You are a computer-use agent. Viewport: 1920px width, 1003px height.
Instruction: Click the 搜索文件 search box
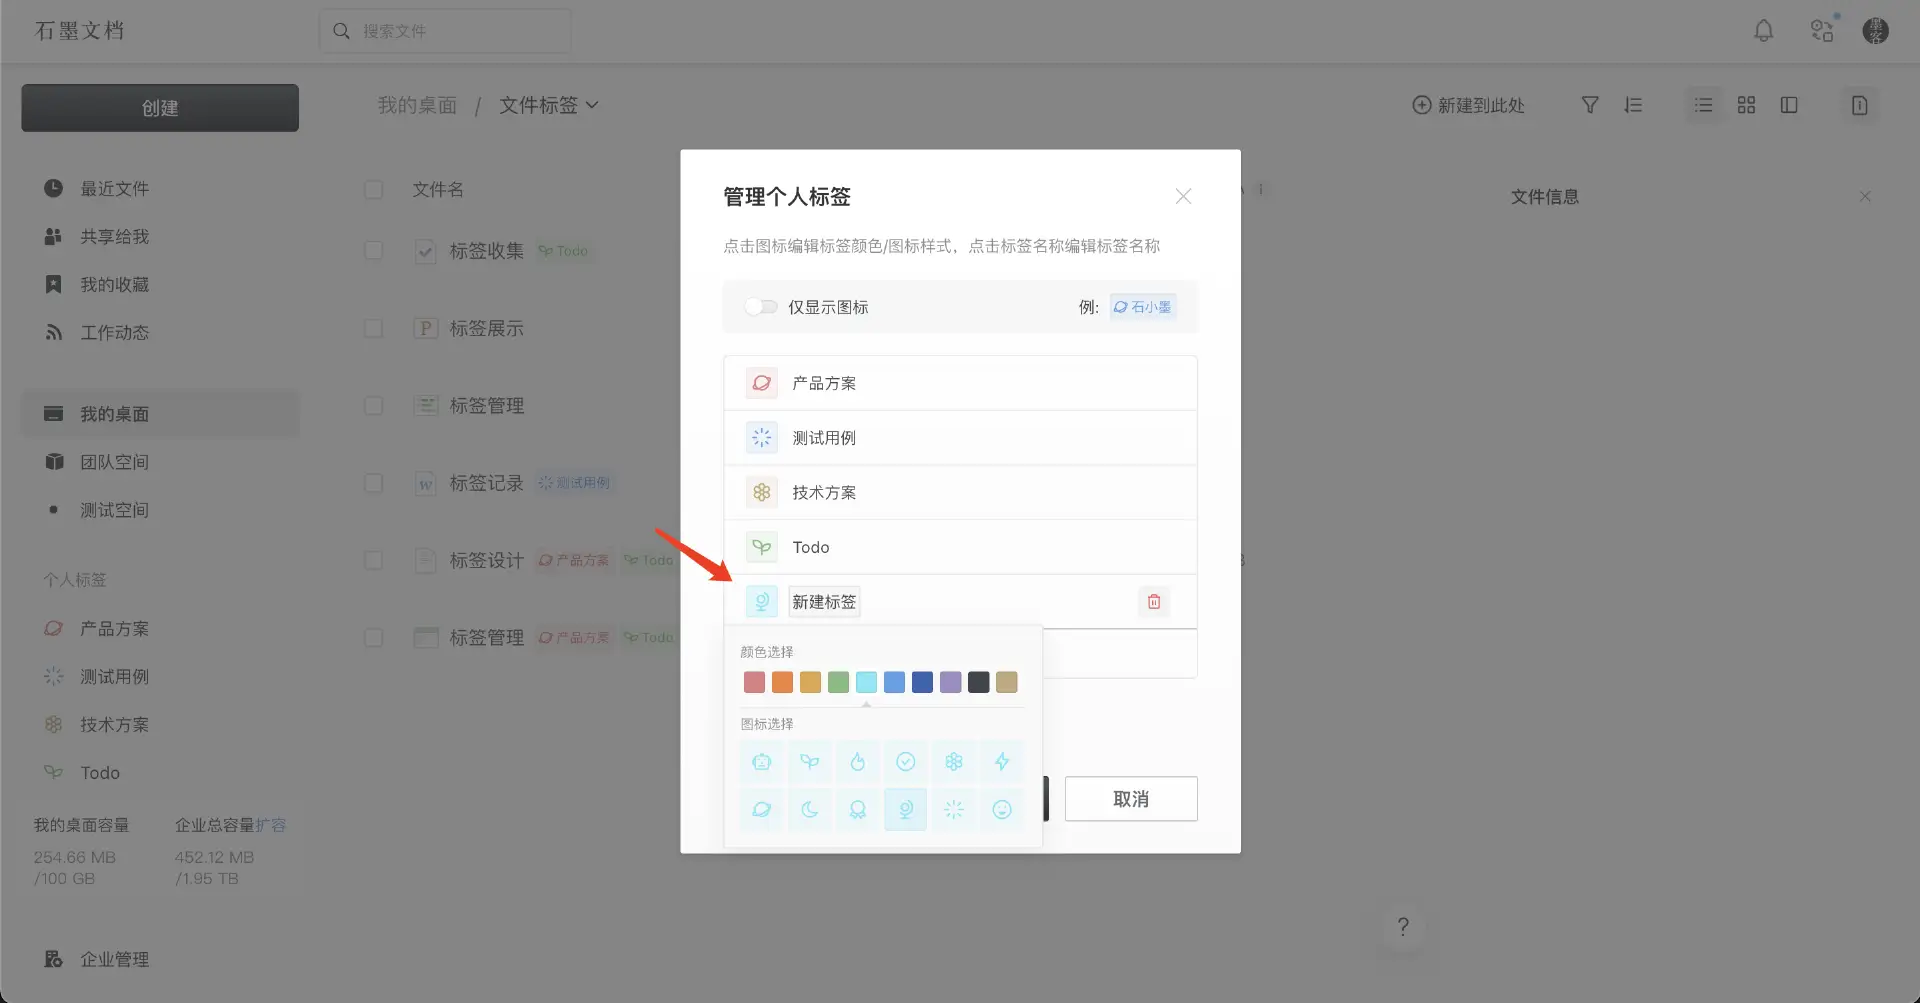coord(446,31)
